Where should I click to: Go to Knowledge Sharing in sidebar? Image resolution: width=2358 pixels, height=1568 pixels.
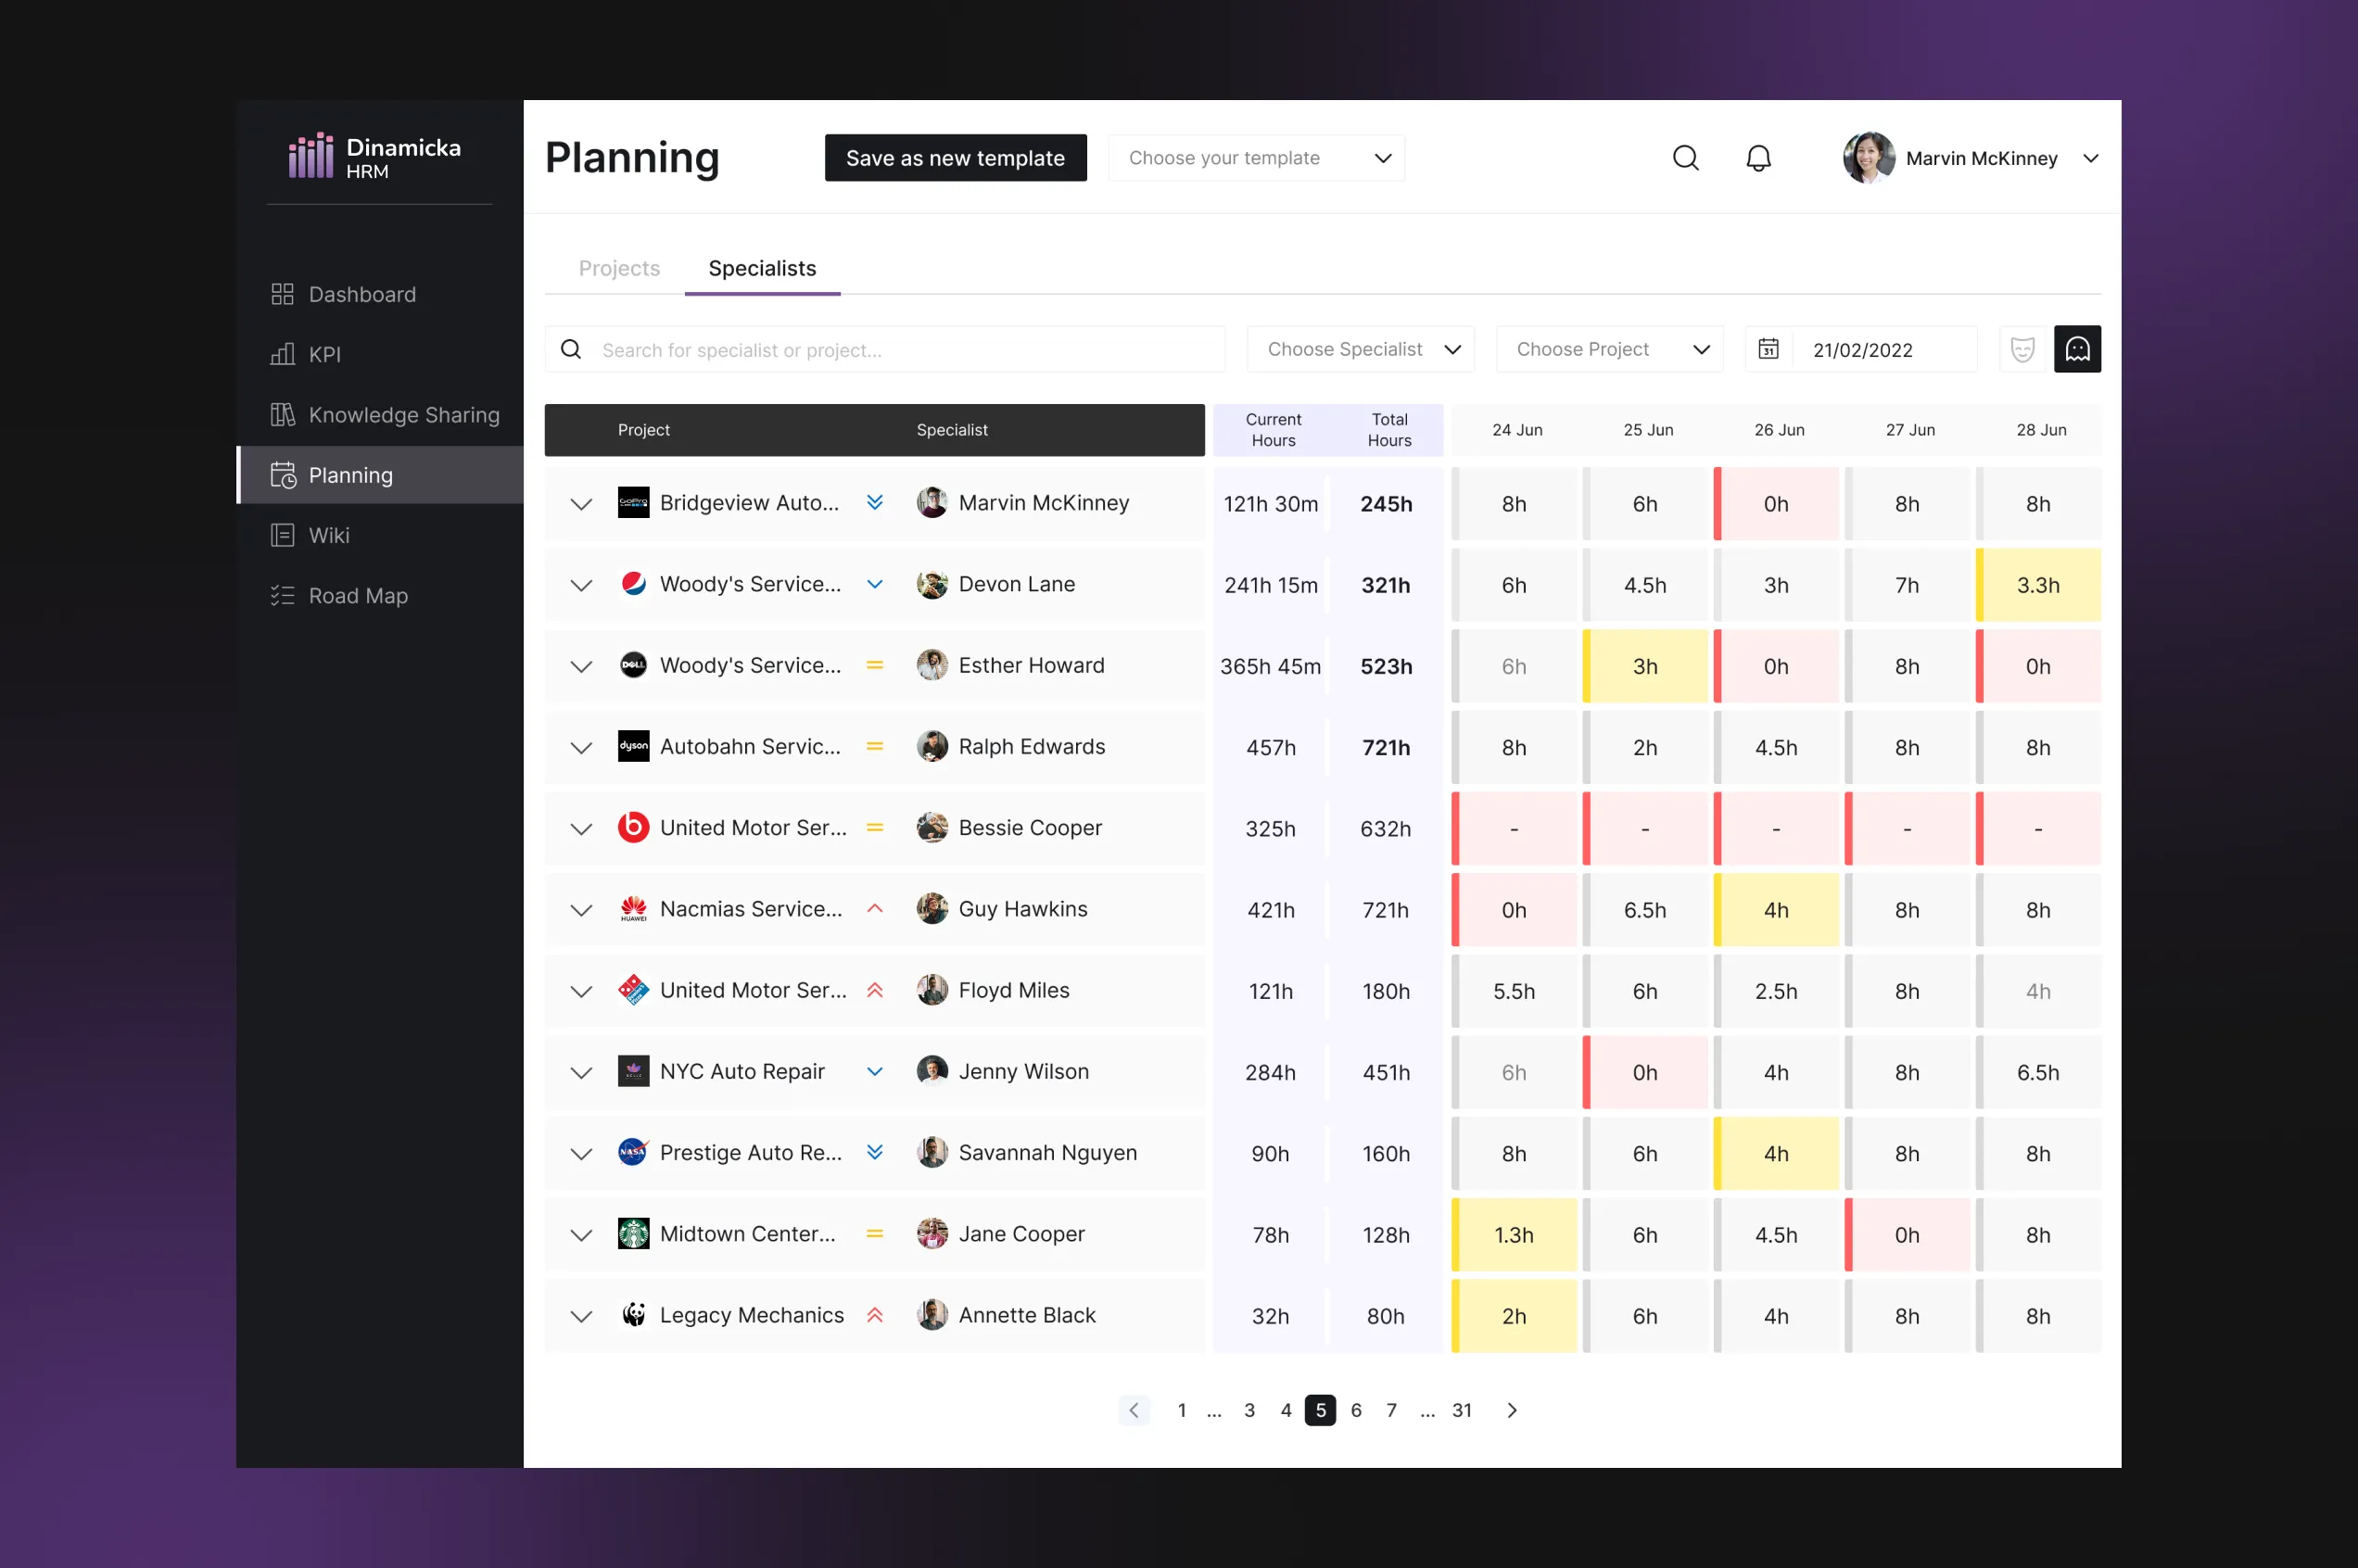(x=403, y=414)
